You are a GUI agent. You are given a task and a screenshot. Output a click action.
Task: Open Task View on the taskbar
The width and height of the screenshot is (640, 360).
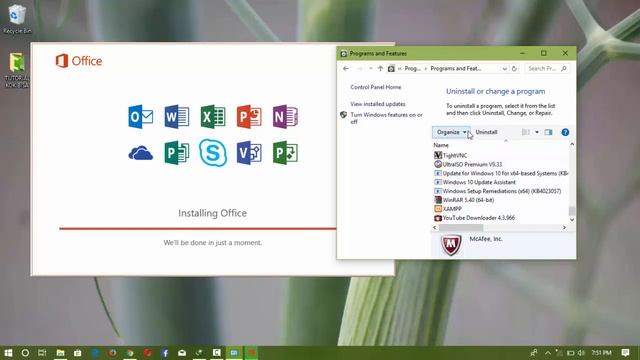point(42,353)
